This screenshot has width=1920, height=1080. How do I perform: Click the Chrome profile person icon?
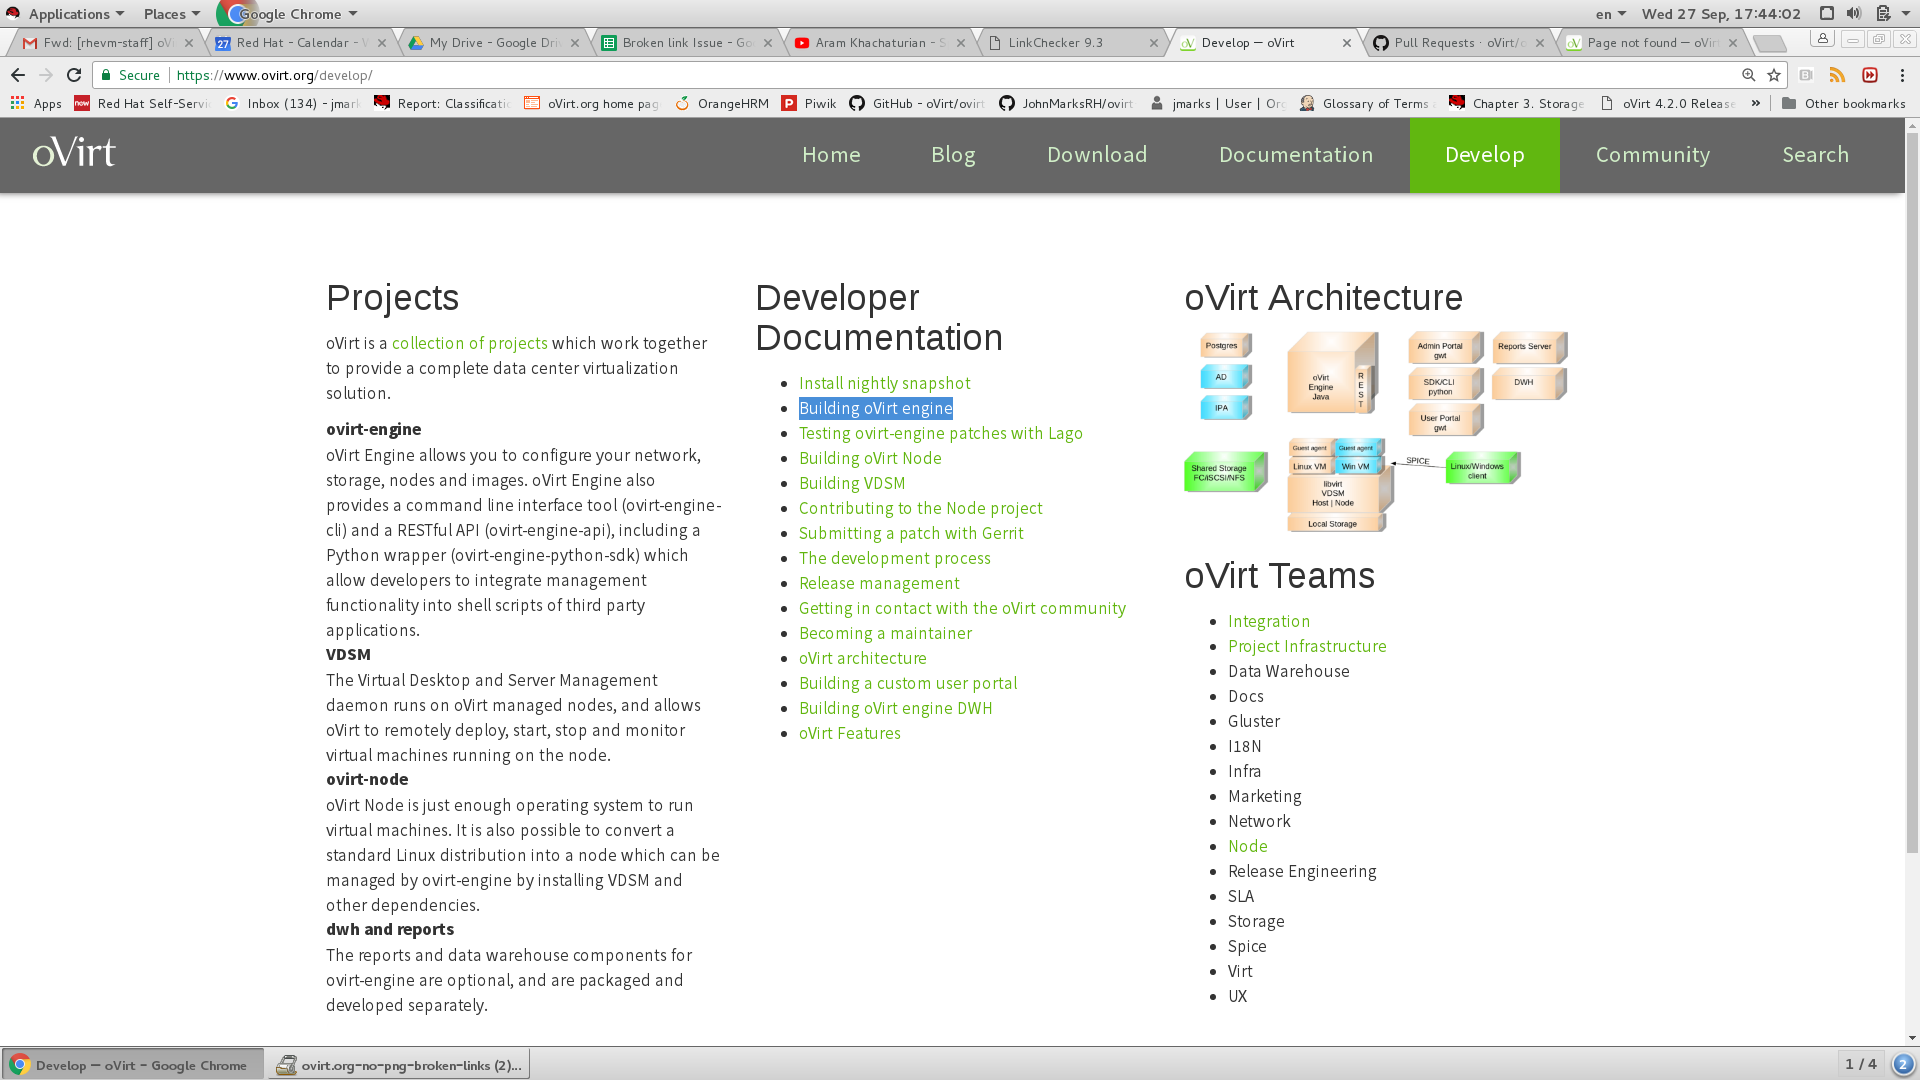tap(1822, 39)
